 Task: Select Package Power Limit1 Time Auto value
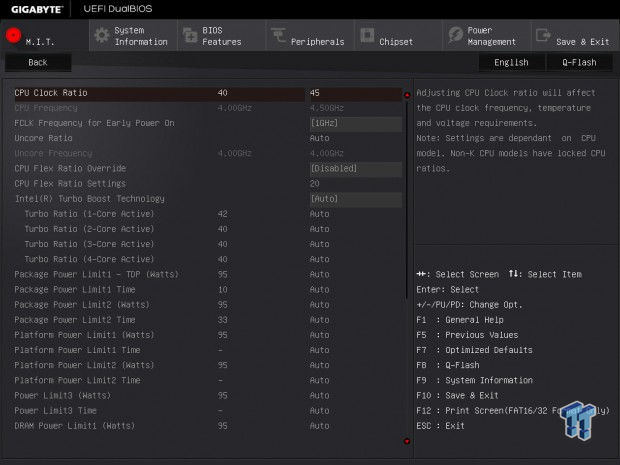(319, 289)
